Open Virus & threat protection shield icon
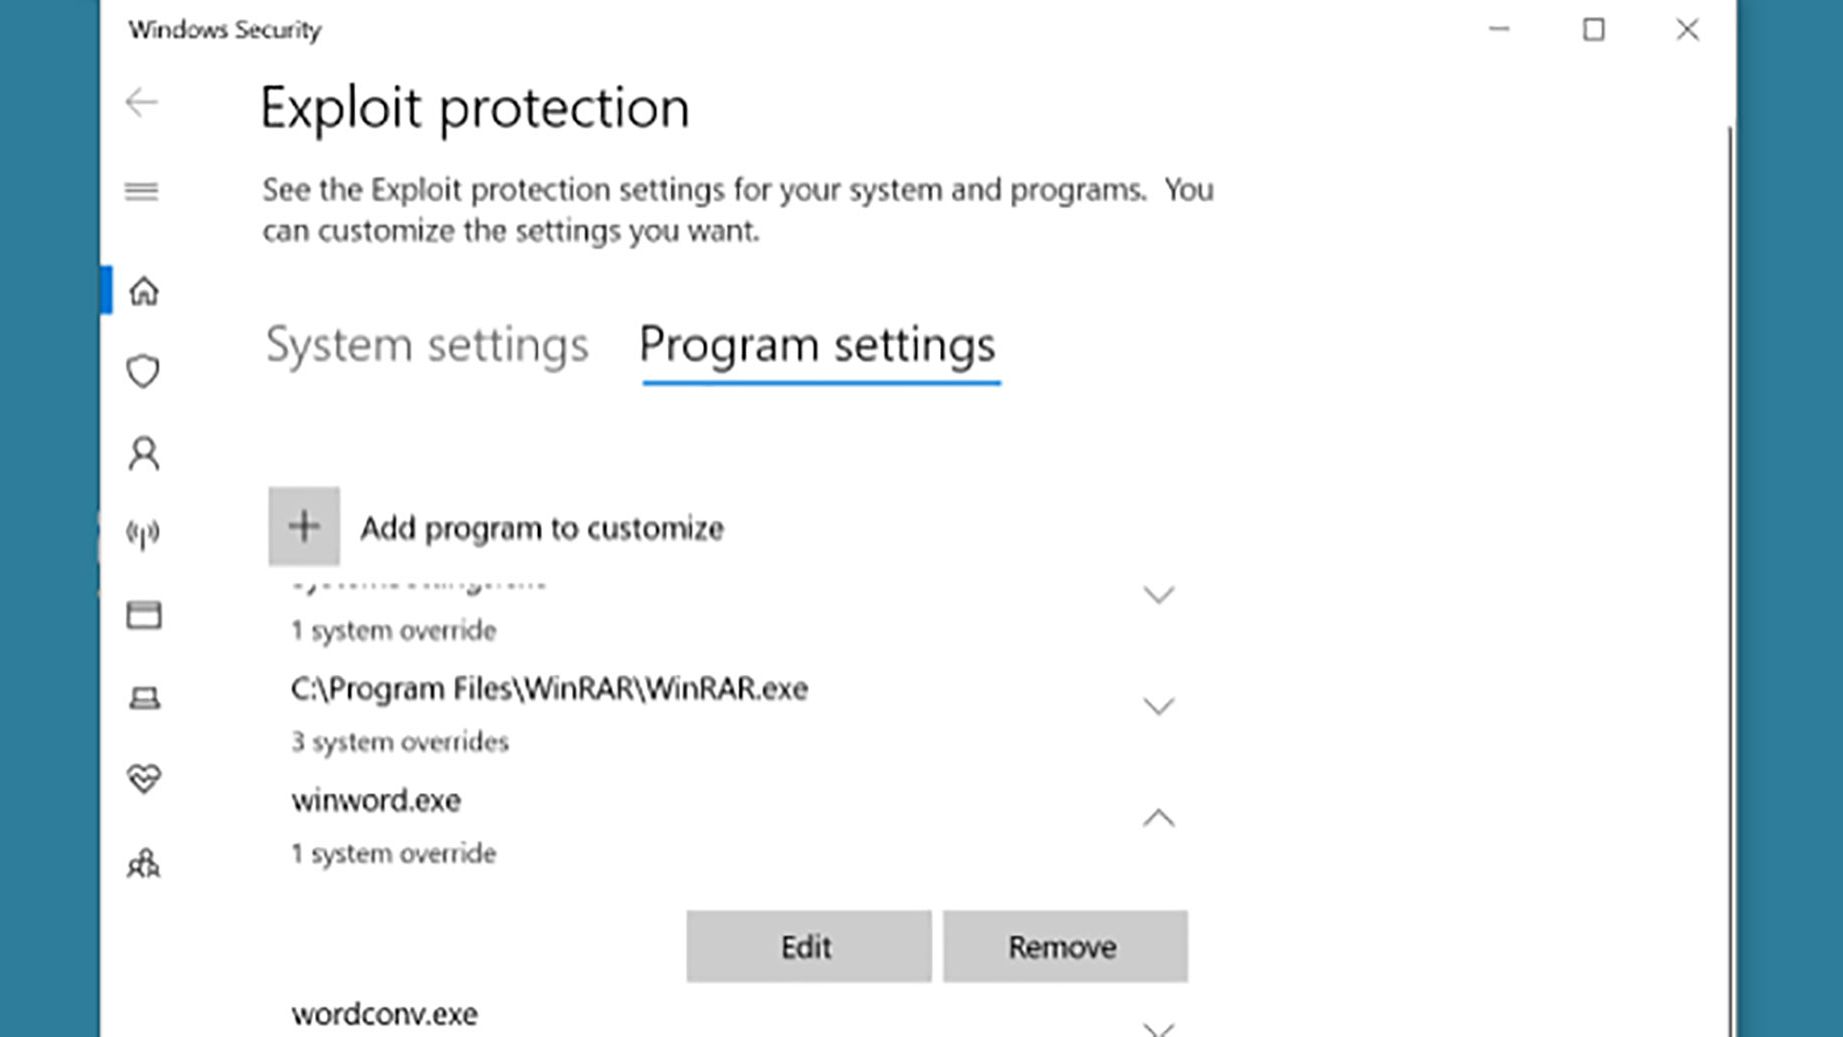 pyautogui.click(x=144, y=371)
